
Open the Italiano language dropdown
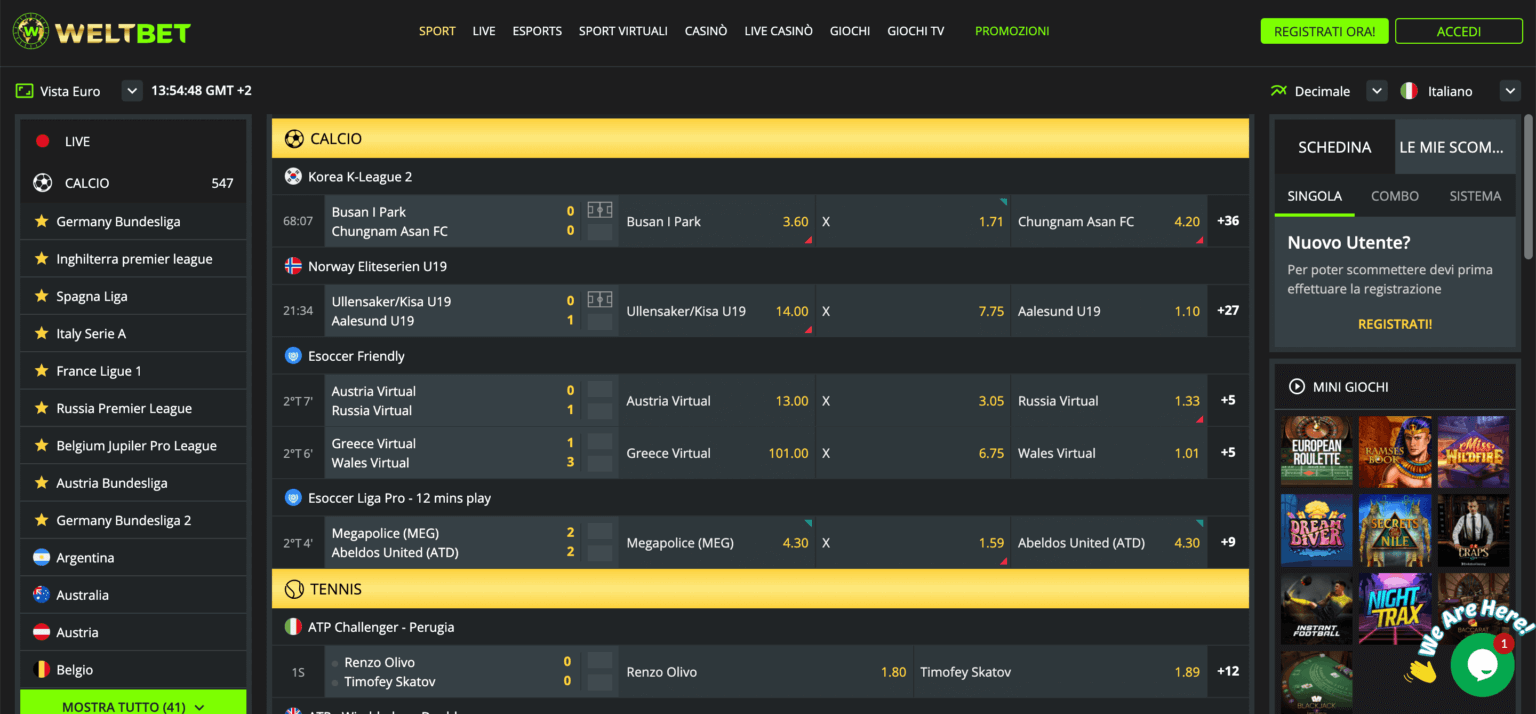point(1510,91)
